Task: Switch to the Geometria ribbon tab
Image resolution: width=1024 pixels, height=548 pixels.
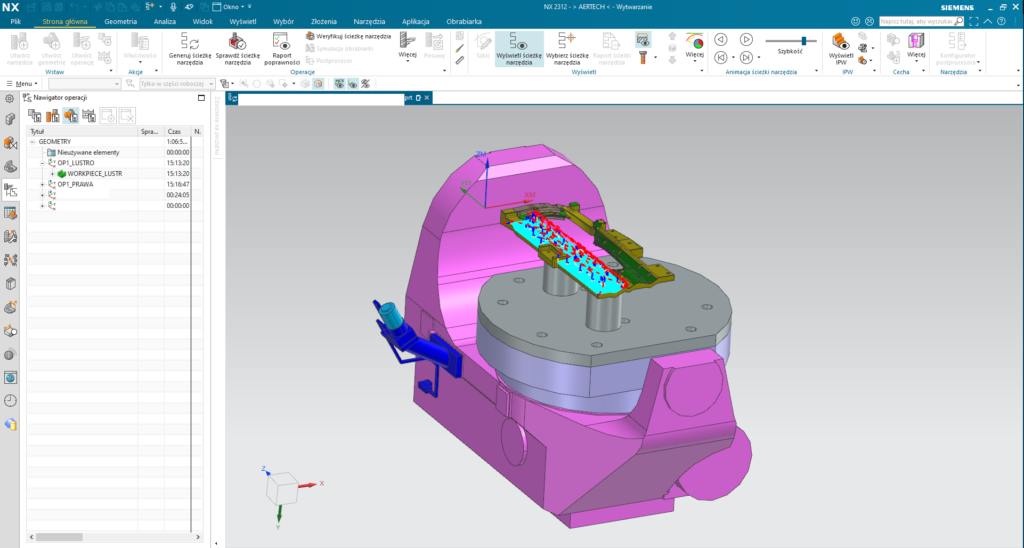Action: tap(121, 22)
